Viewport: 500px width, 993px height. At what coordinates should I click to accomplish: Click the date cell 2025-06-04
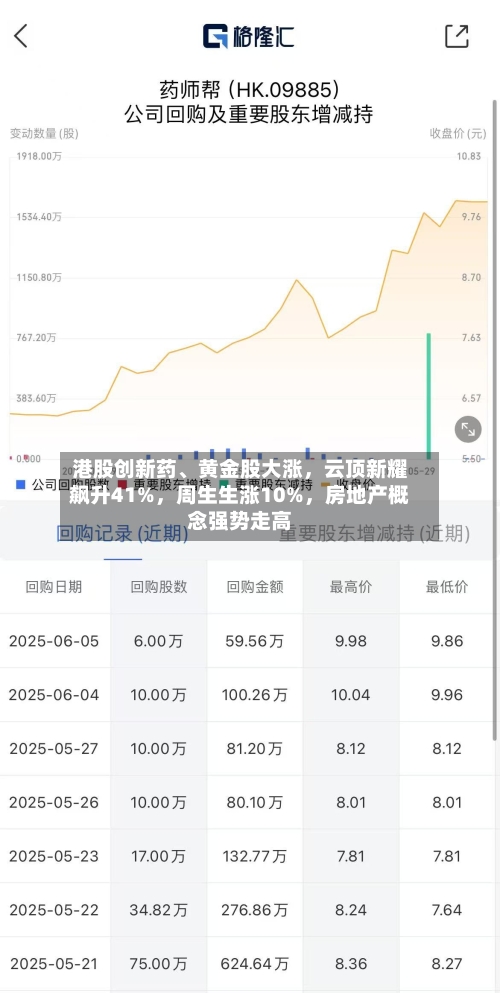click(x=54, y=695)
